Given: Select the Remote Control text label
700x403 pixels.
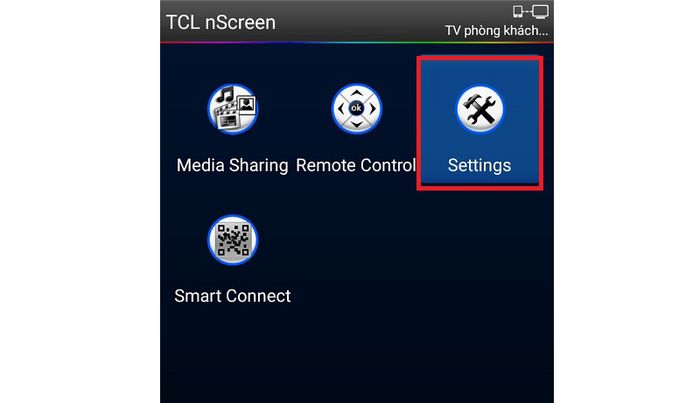Looking at the screenshot, I should tap(356, 166).
